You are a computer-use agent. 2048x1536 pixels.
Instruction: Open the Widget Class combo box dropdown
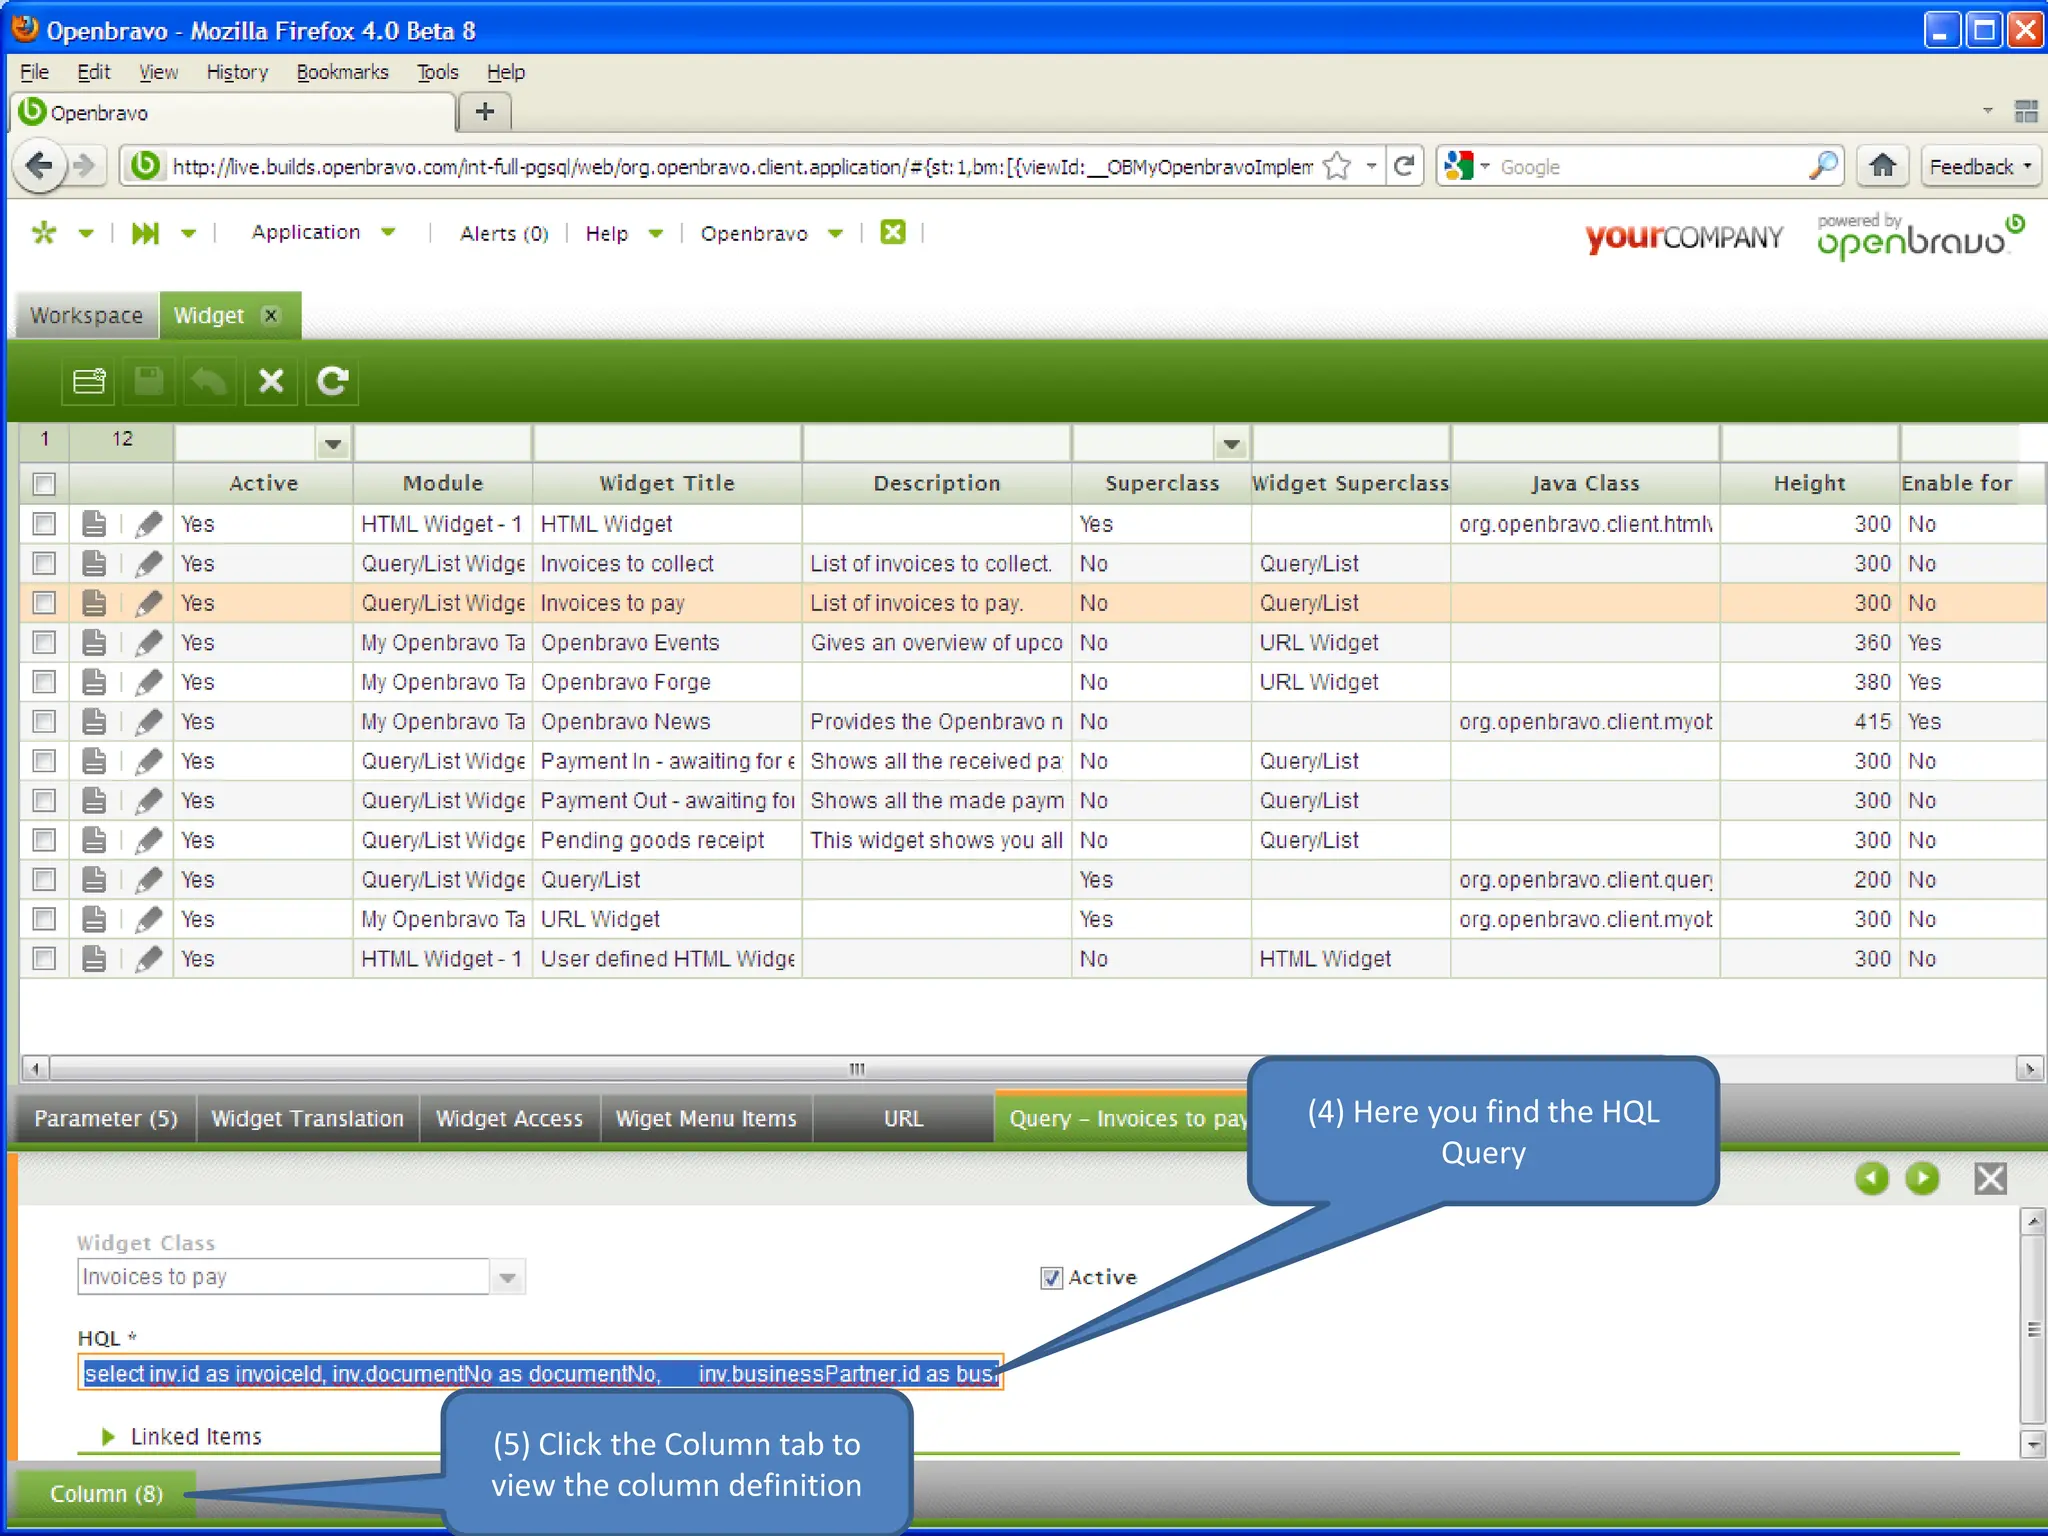[507, 1277]
